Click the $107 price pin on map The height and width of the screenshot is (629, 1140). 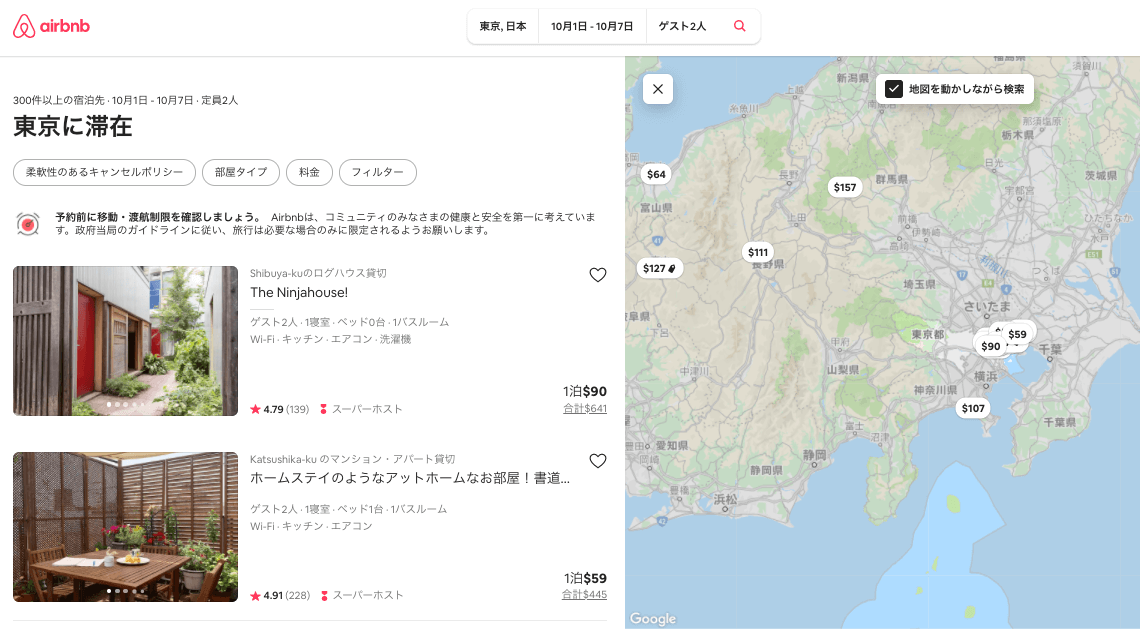tap(973, 408)
